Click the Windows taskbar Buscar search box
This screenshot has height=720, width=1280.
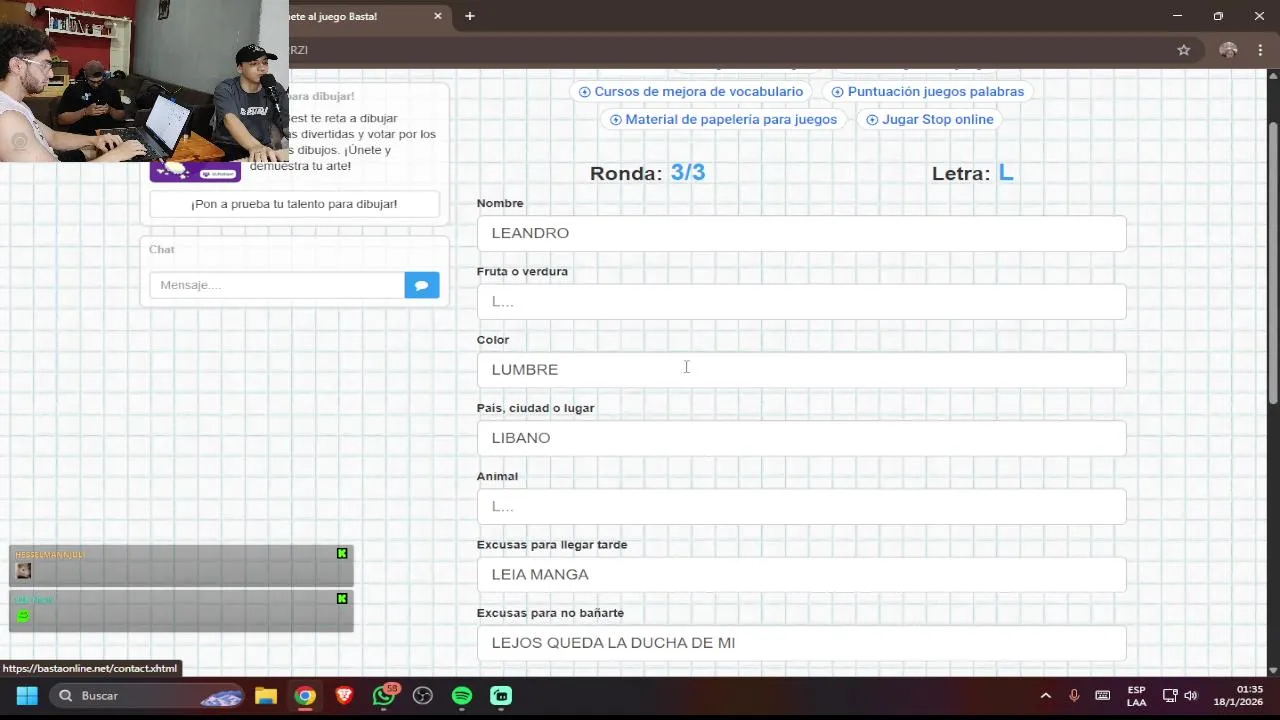146,695
